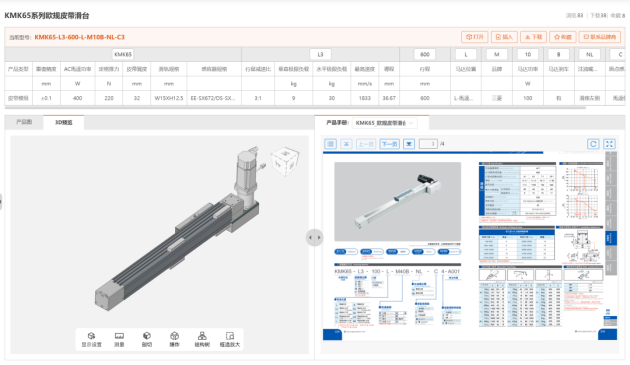Screen dimensions: 630x365
Task: Click the explode view icon
Action: (x=174, y=339)
